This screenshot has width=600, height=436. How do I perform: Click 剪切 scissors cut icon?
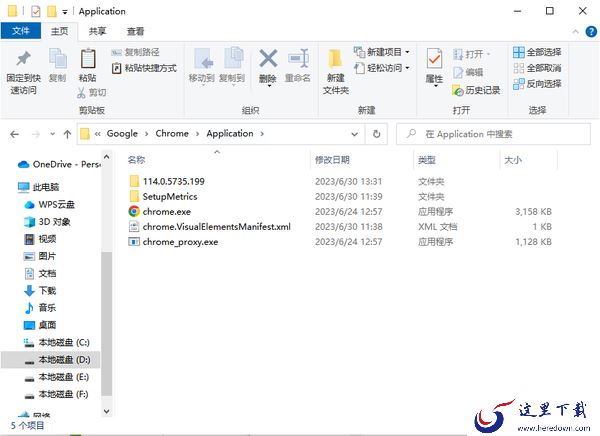click(81, 92)
